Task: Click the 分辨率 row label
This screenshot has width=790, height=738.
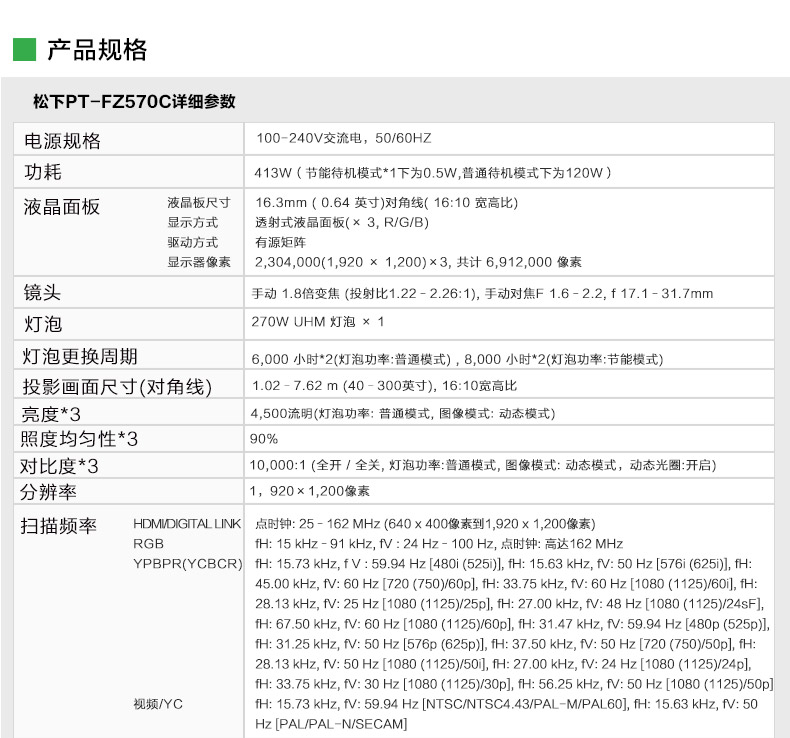Action: click(48, 492)
